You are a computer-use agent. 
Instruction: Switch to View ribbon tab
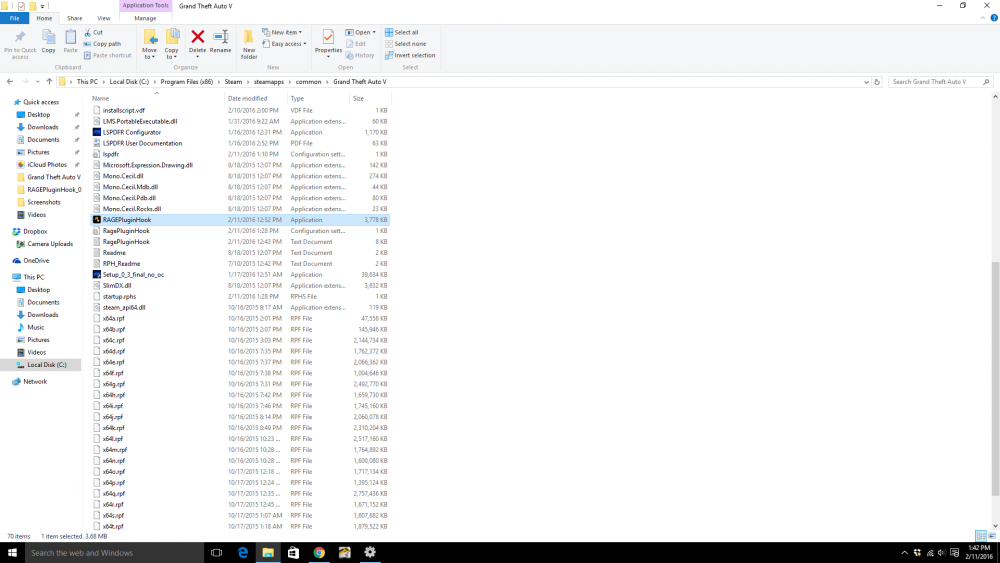[x=103, y=18]
